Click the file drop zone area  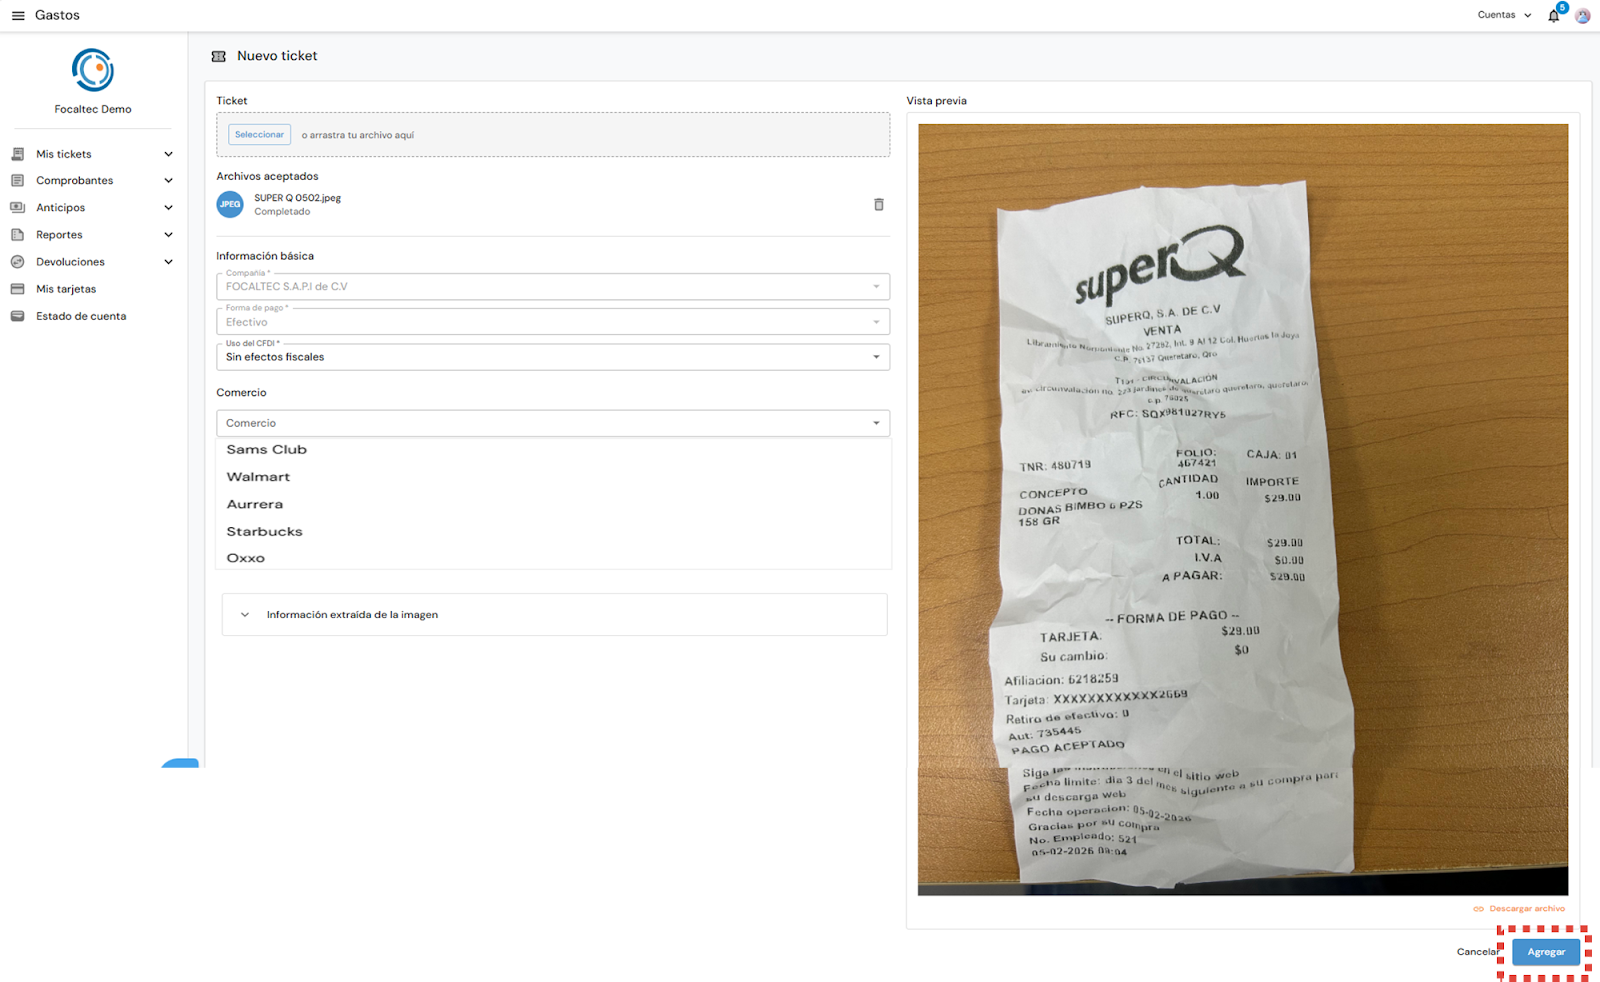553,135
